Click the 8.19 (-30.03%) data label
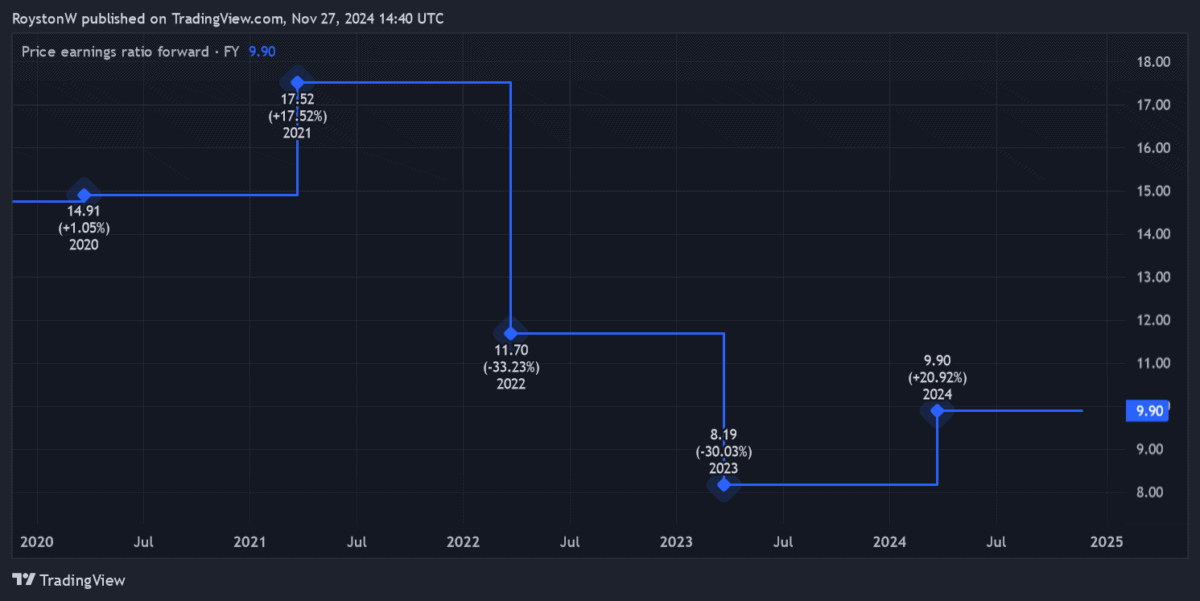 723,451
